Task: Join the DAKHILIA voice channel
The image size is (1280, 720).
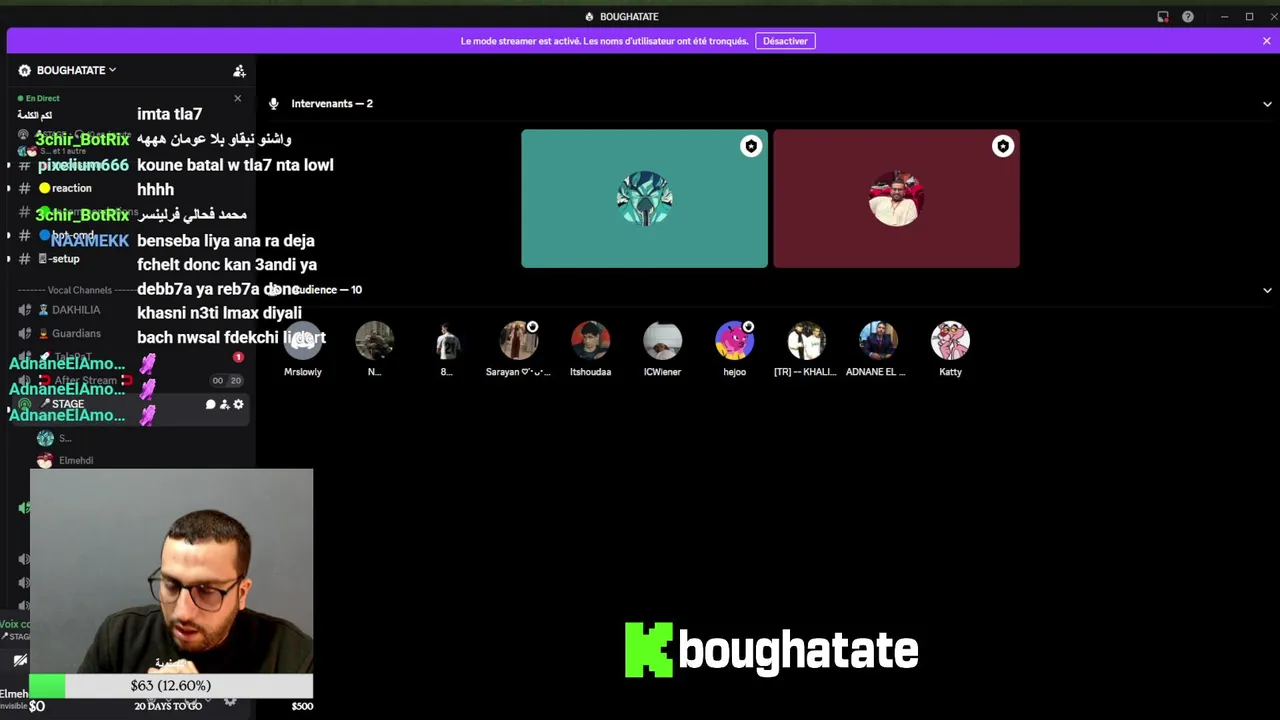Action: click(x=75, y=310)
